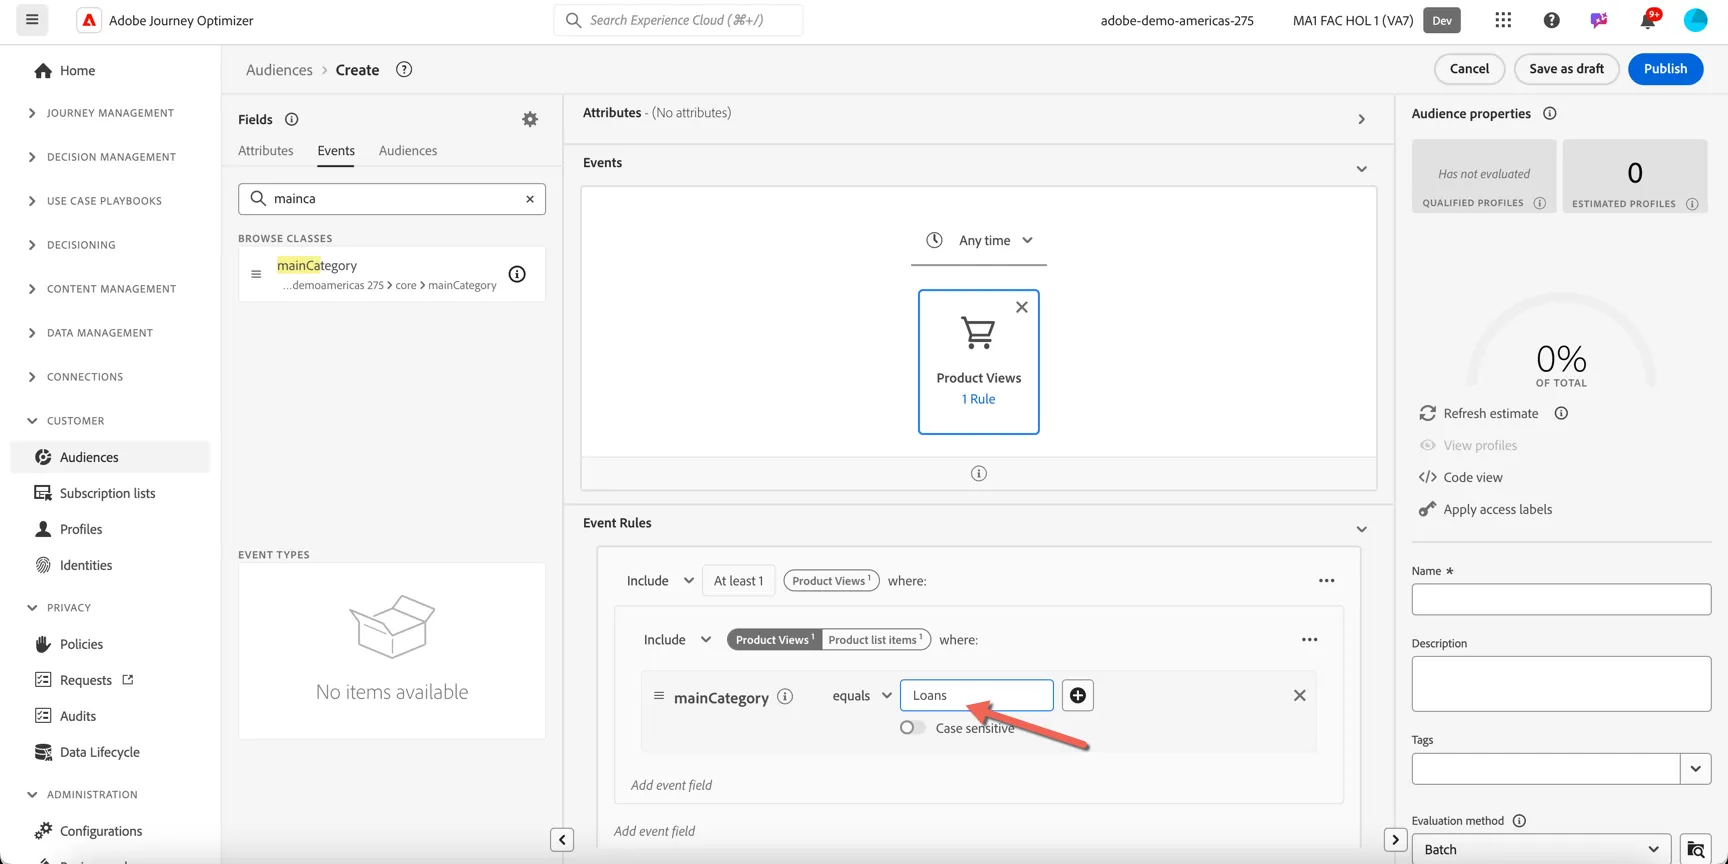Click Save as draft
Screen dimensions: 1728x864
click(x=1566, y=69)
